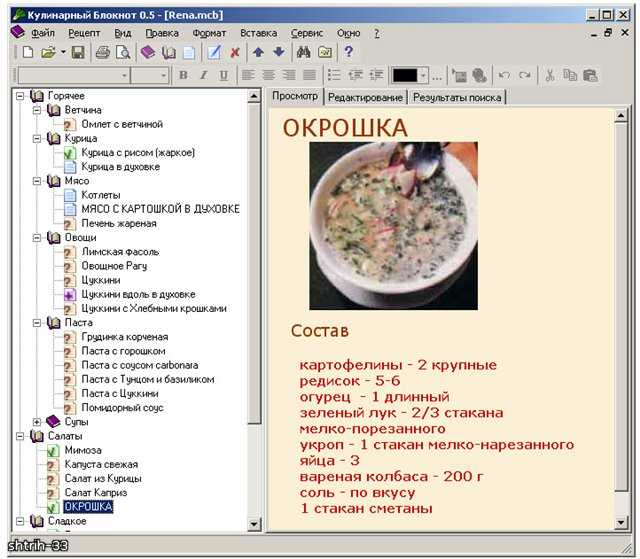Click the more colors ellipsis button

click(437, 76)
